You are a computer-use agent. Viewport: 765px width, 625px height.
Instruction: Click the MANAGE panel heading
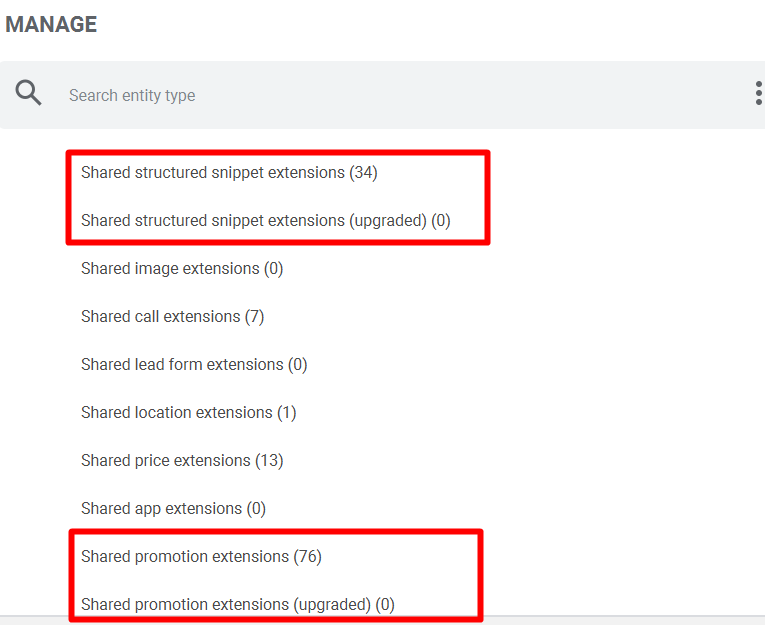(x=51, y=25)
